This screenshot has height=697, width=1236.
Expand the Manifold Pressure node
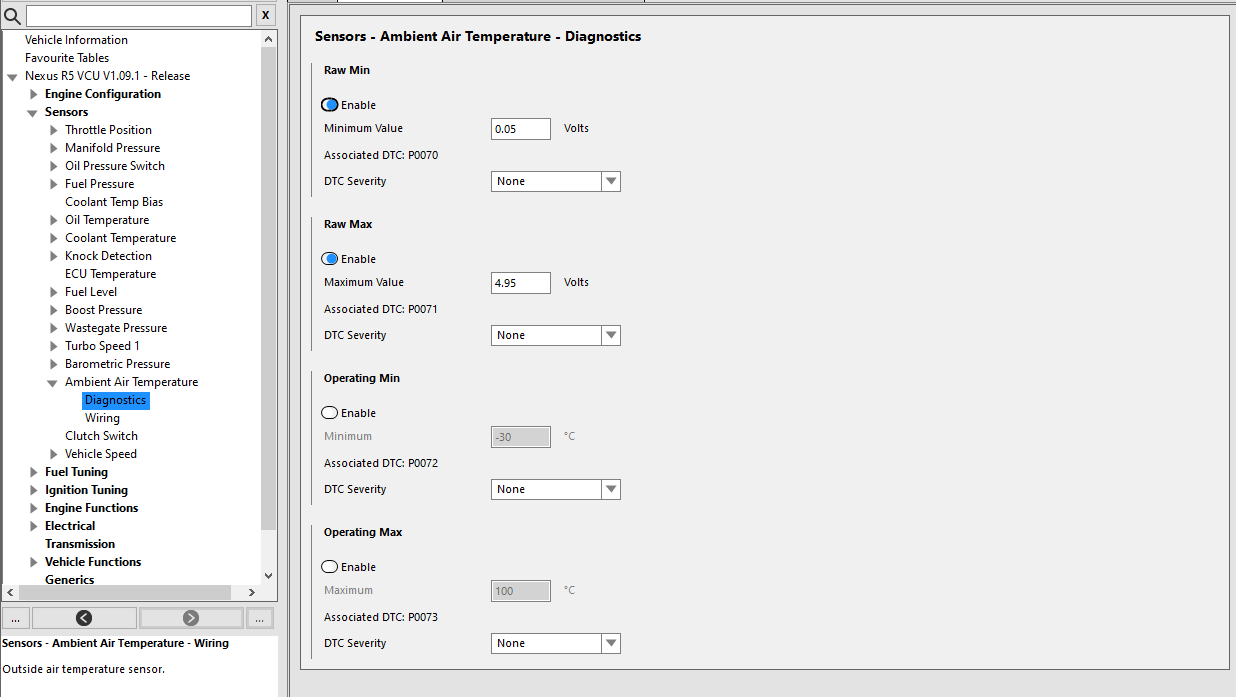pos(54,148)
